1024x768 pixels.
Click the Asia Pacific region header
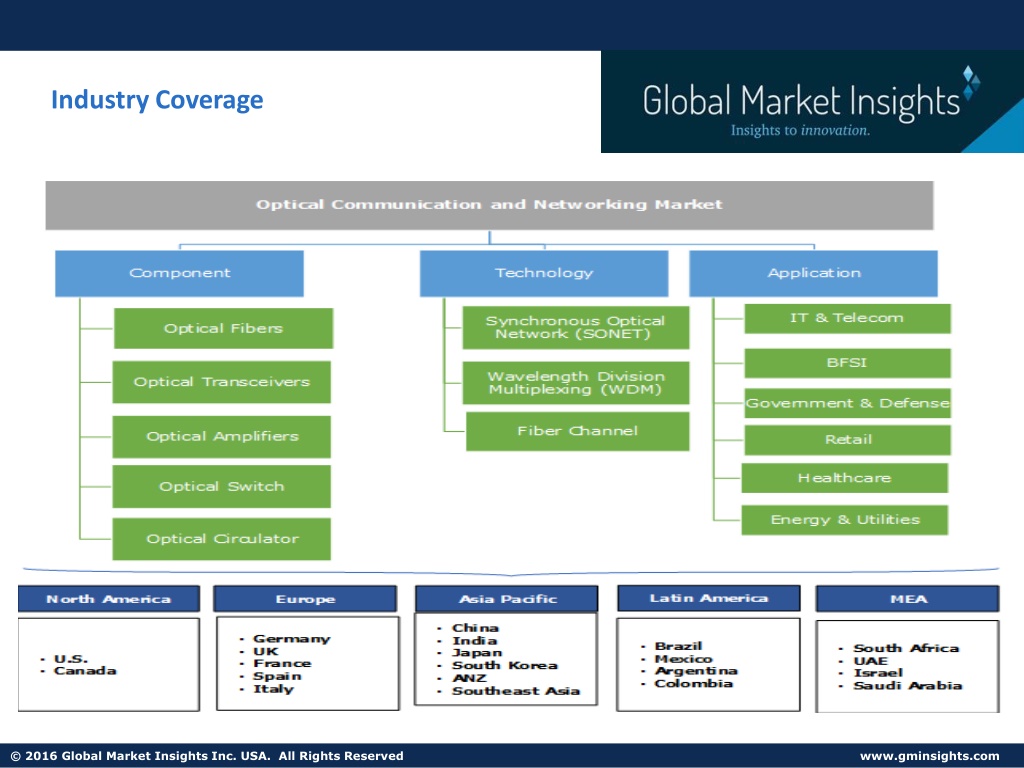pos(507,599)
